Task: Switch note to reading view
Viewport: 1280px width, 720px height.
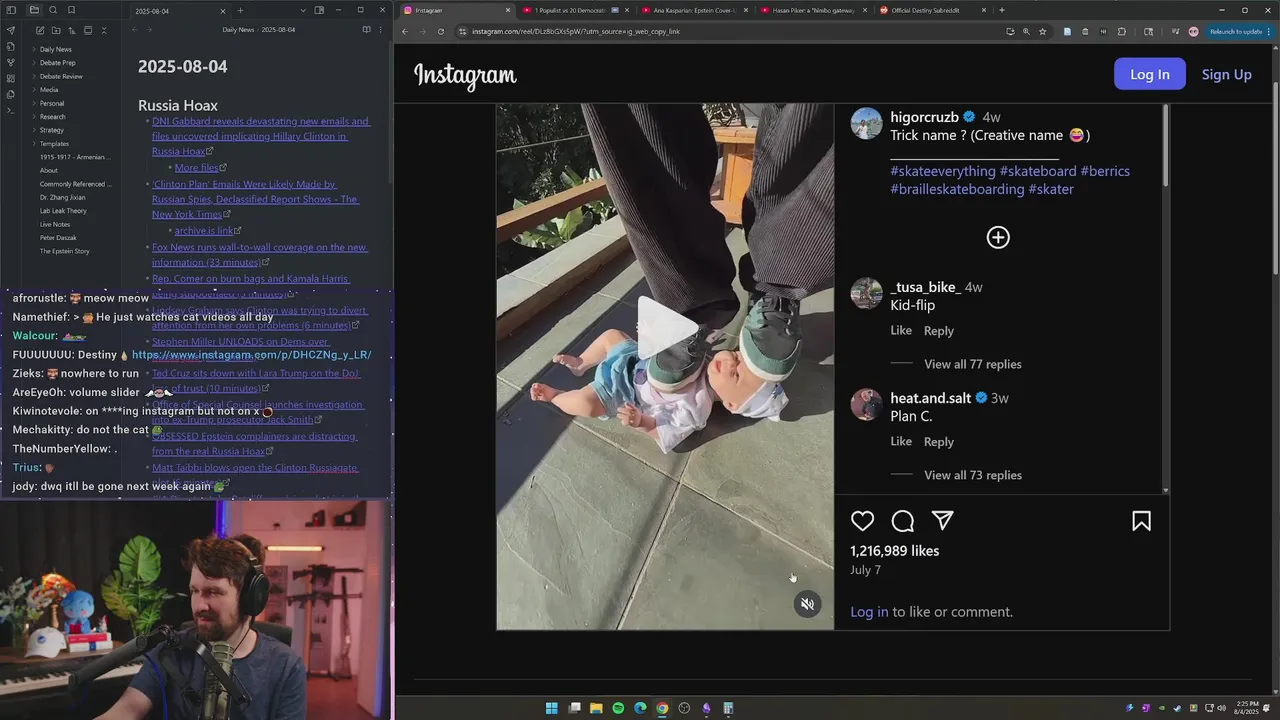Action: pos(366,30)
